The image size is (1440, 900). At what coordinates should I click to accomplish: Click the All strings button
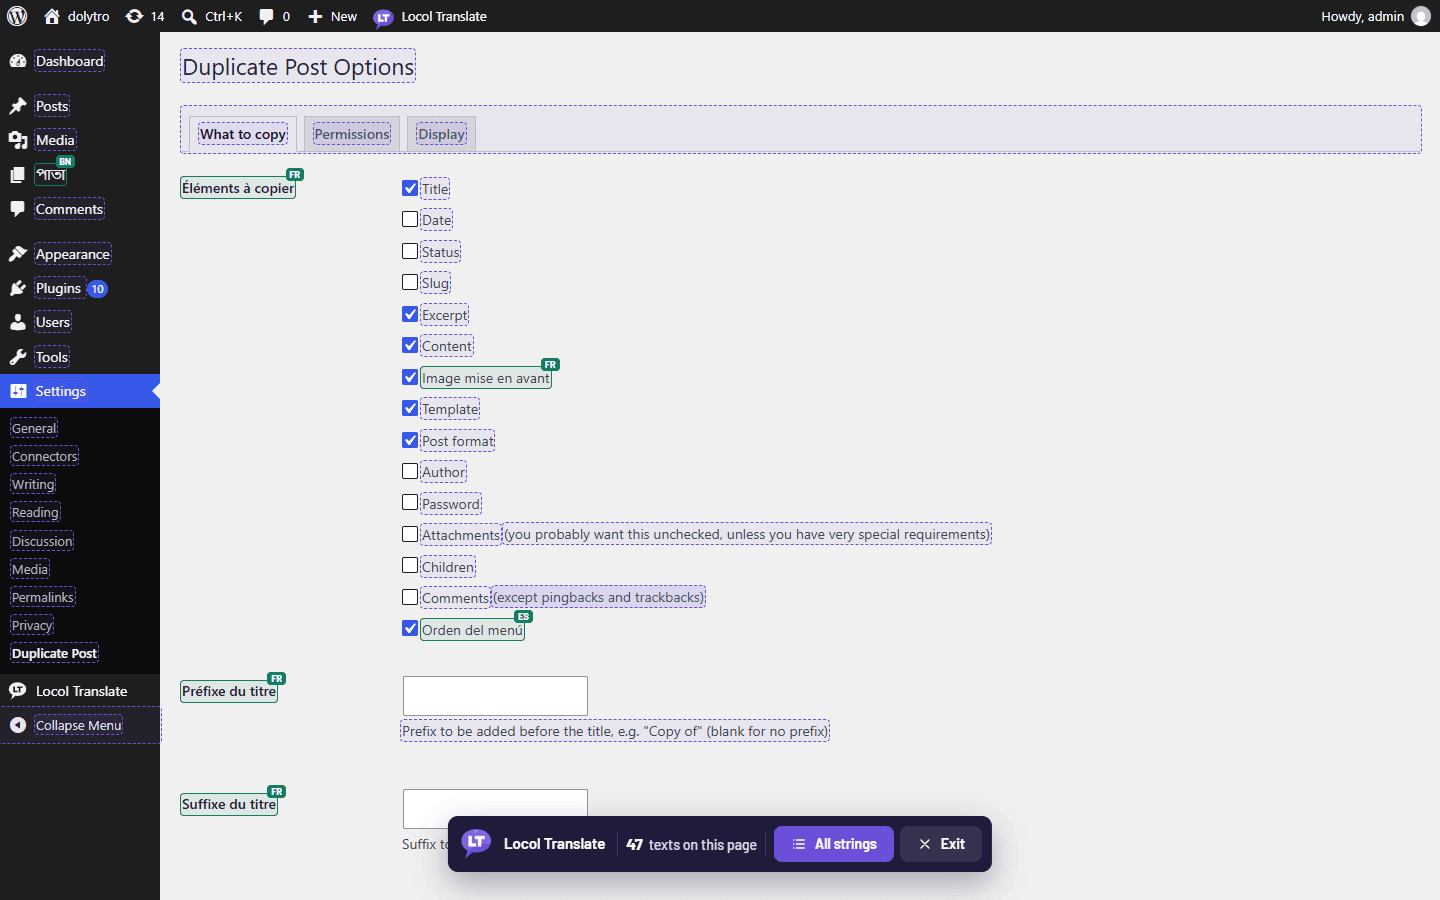pyautogui.click(x=834, y=844)
